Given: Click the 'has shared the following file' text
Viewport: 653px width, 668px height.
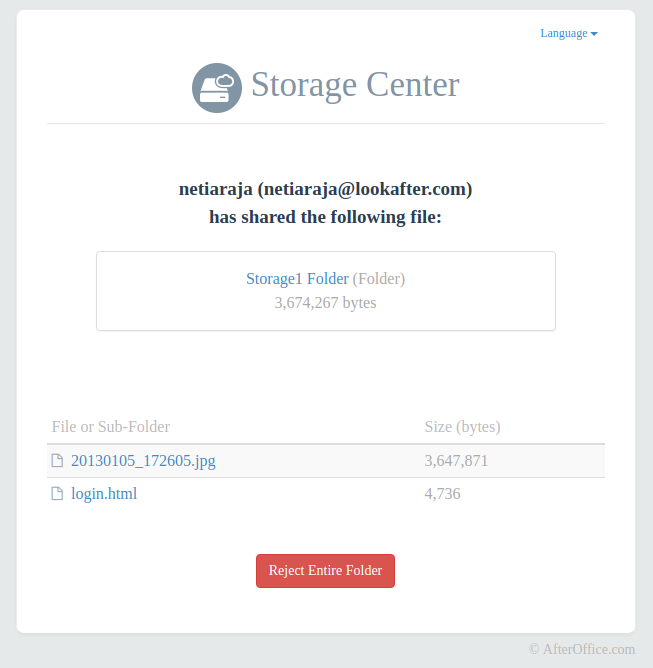Looking at the screenshot, I should [326, 217].
